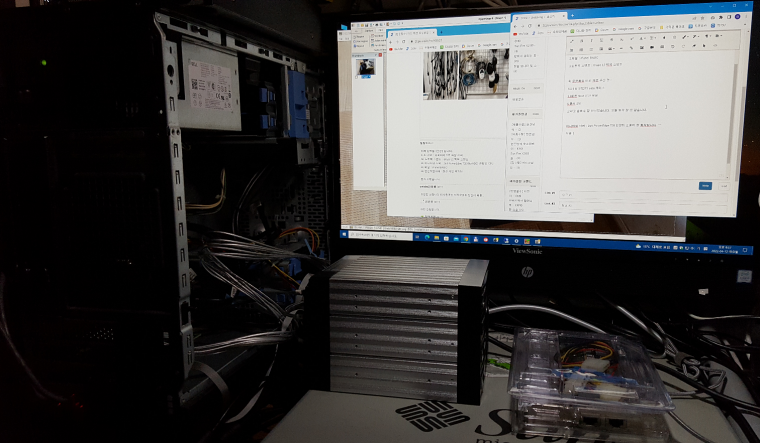760x443 pixels.
Task: Click the cable photo in the middle browser
Action: coord(440,75)
